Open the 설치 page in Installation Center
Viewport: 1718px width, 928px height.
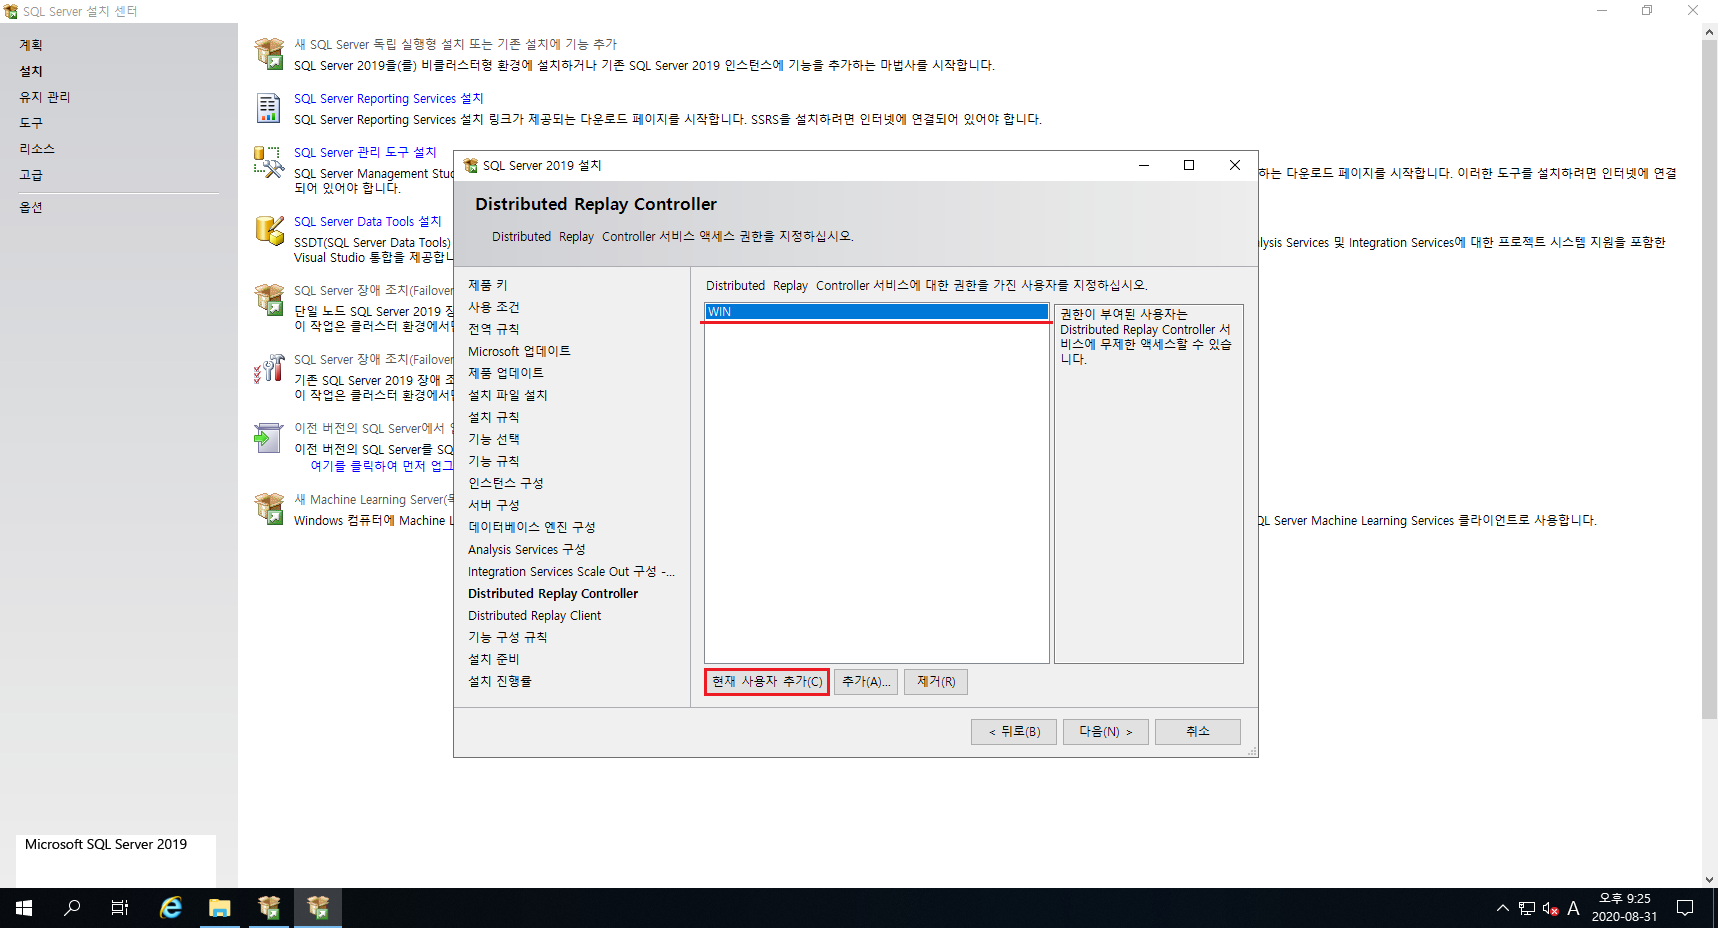31,71
